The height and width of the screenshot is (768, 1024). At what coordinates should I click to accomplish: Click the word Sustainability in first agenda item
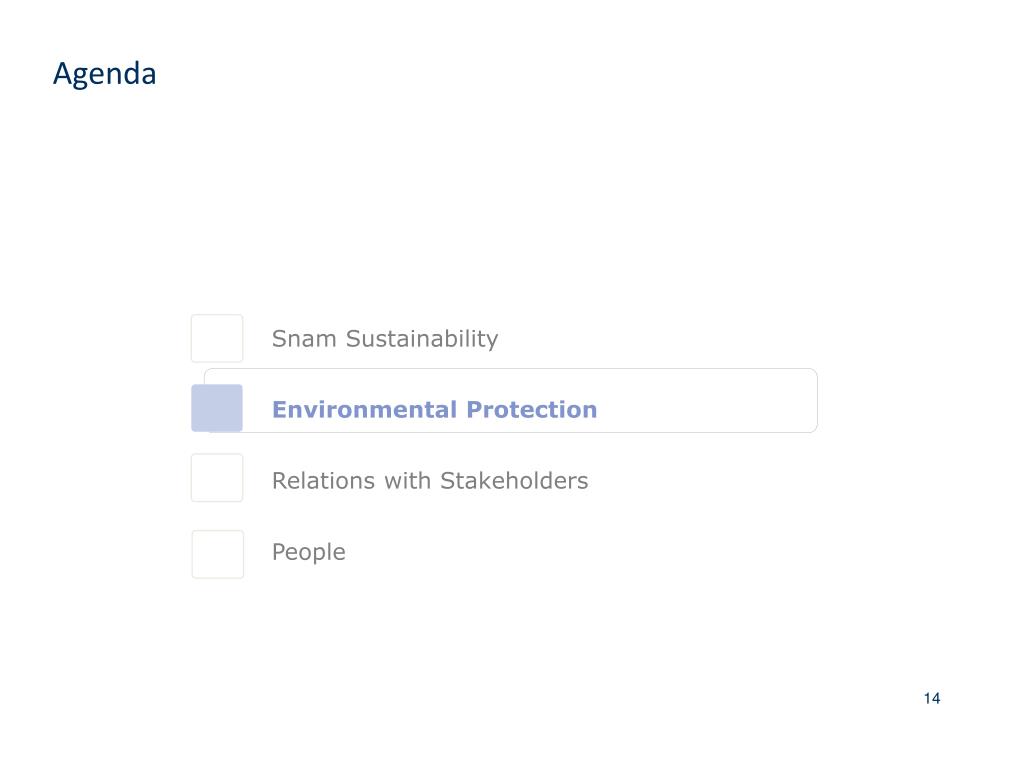[x=422, y=340]
